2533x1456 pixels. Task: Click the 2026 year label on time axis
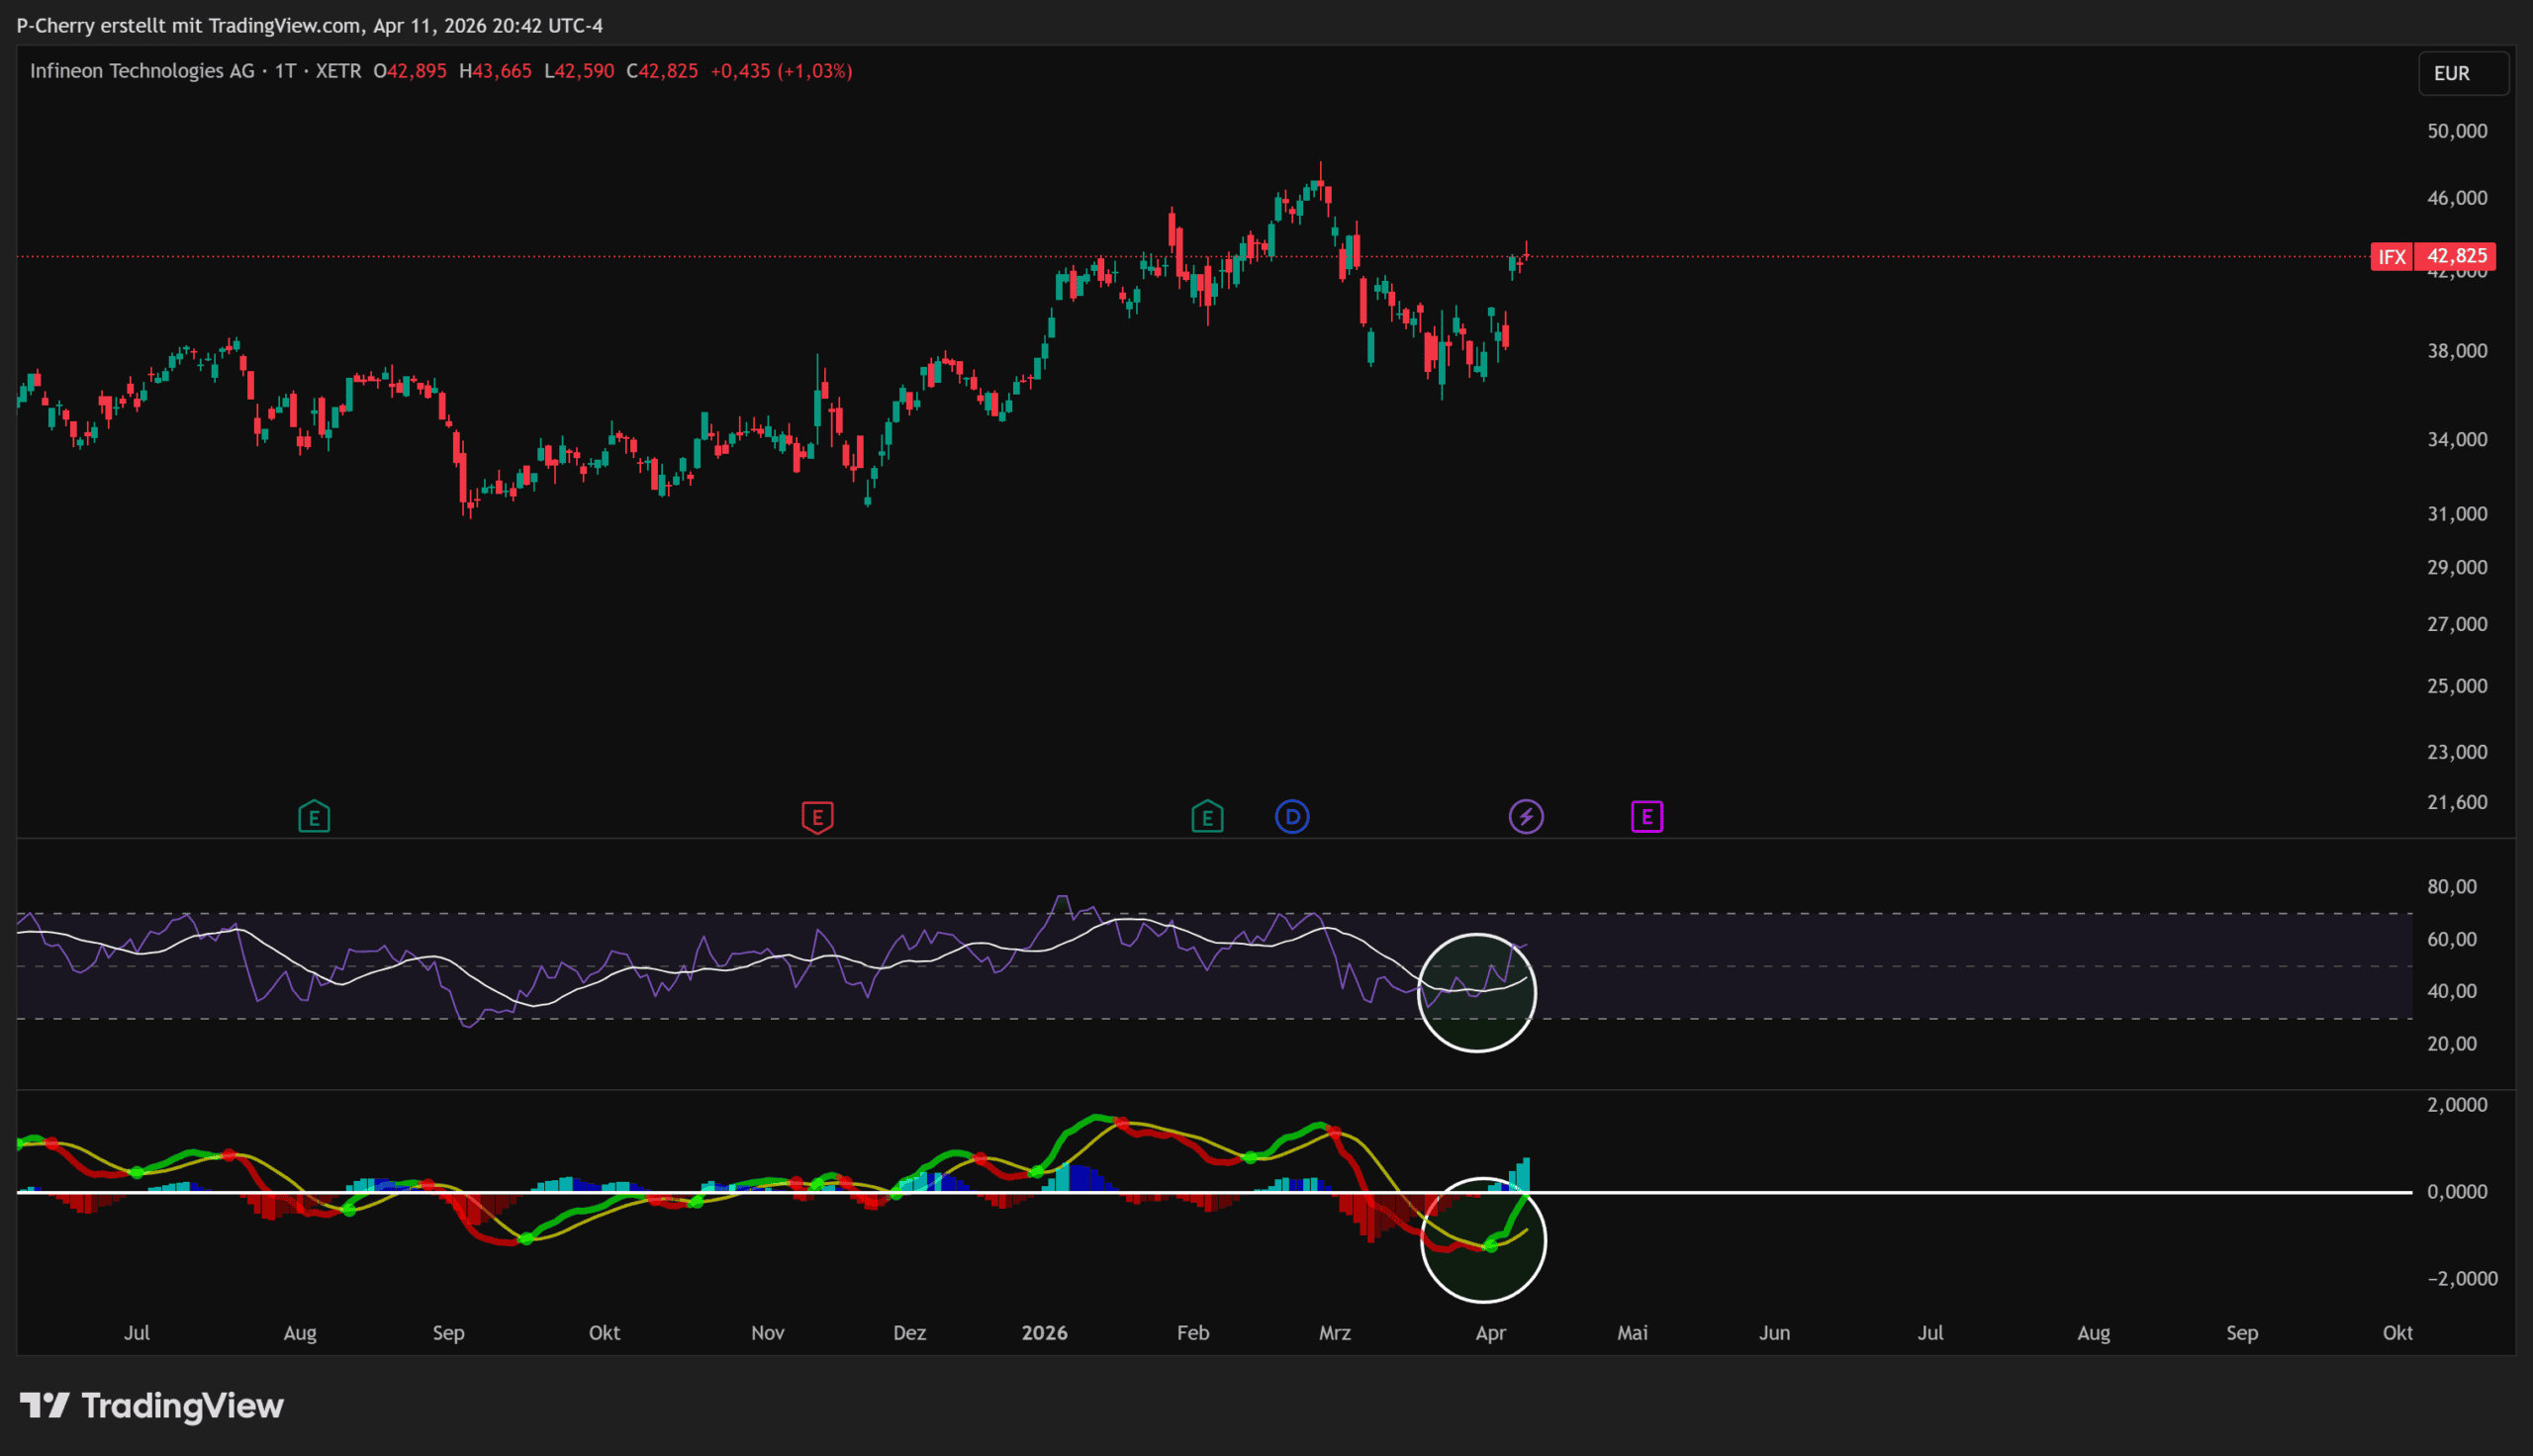pyautogui.click(x=1044, y=1333)
